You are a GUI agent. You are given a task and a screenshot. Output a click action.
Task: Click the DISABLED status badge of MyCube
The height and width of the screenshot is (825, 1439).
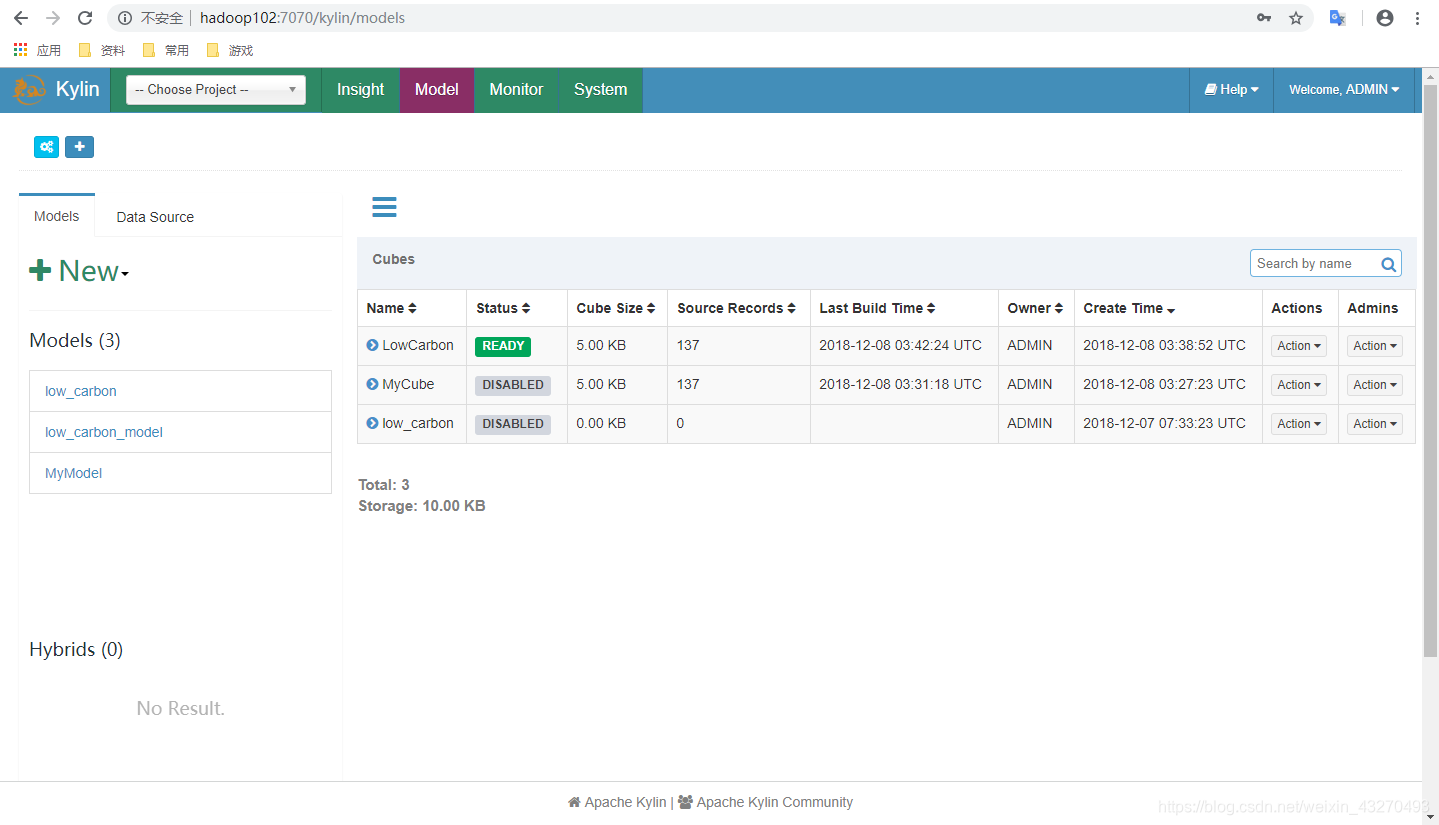pos(513,385)
